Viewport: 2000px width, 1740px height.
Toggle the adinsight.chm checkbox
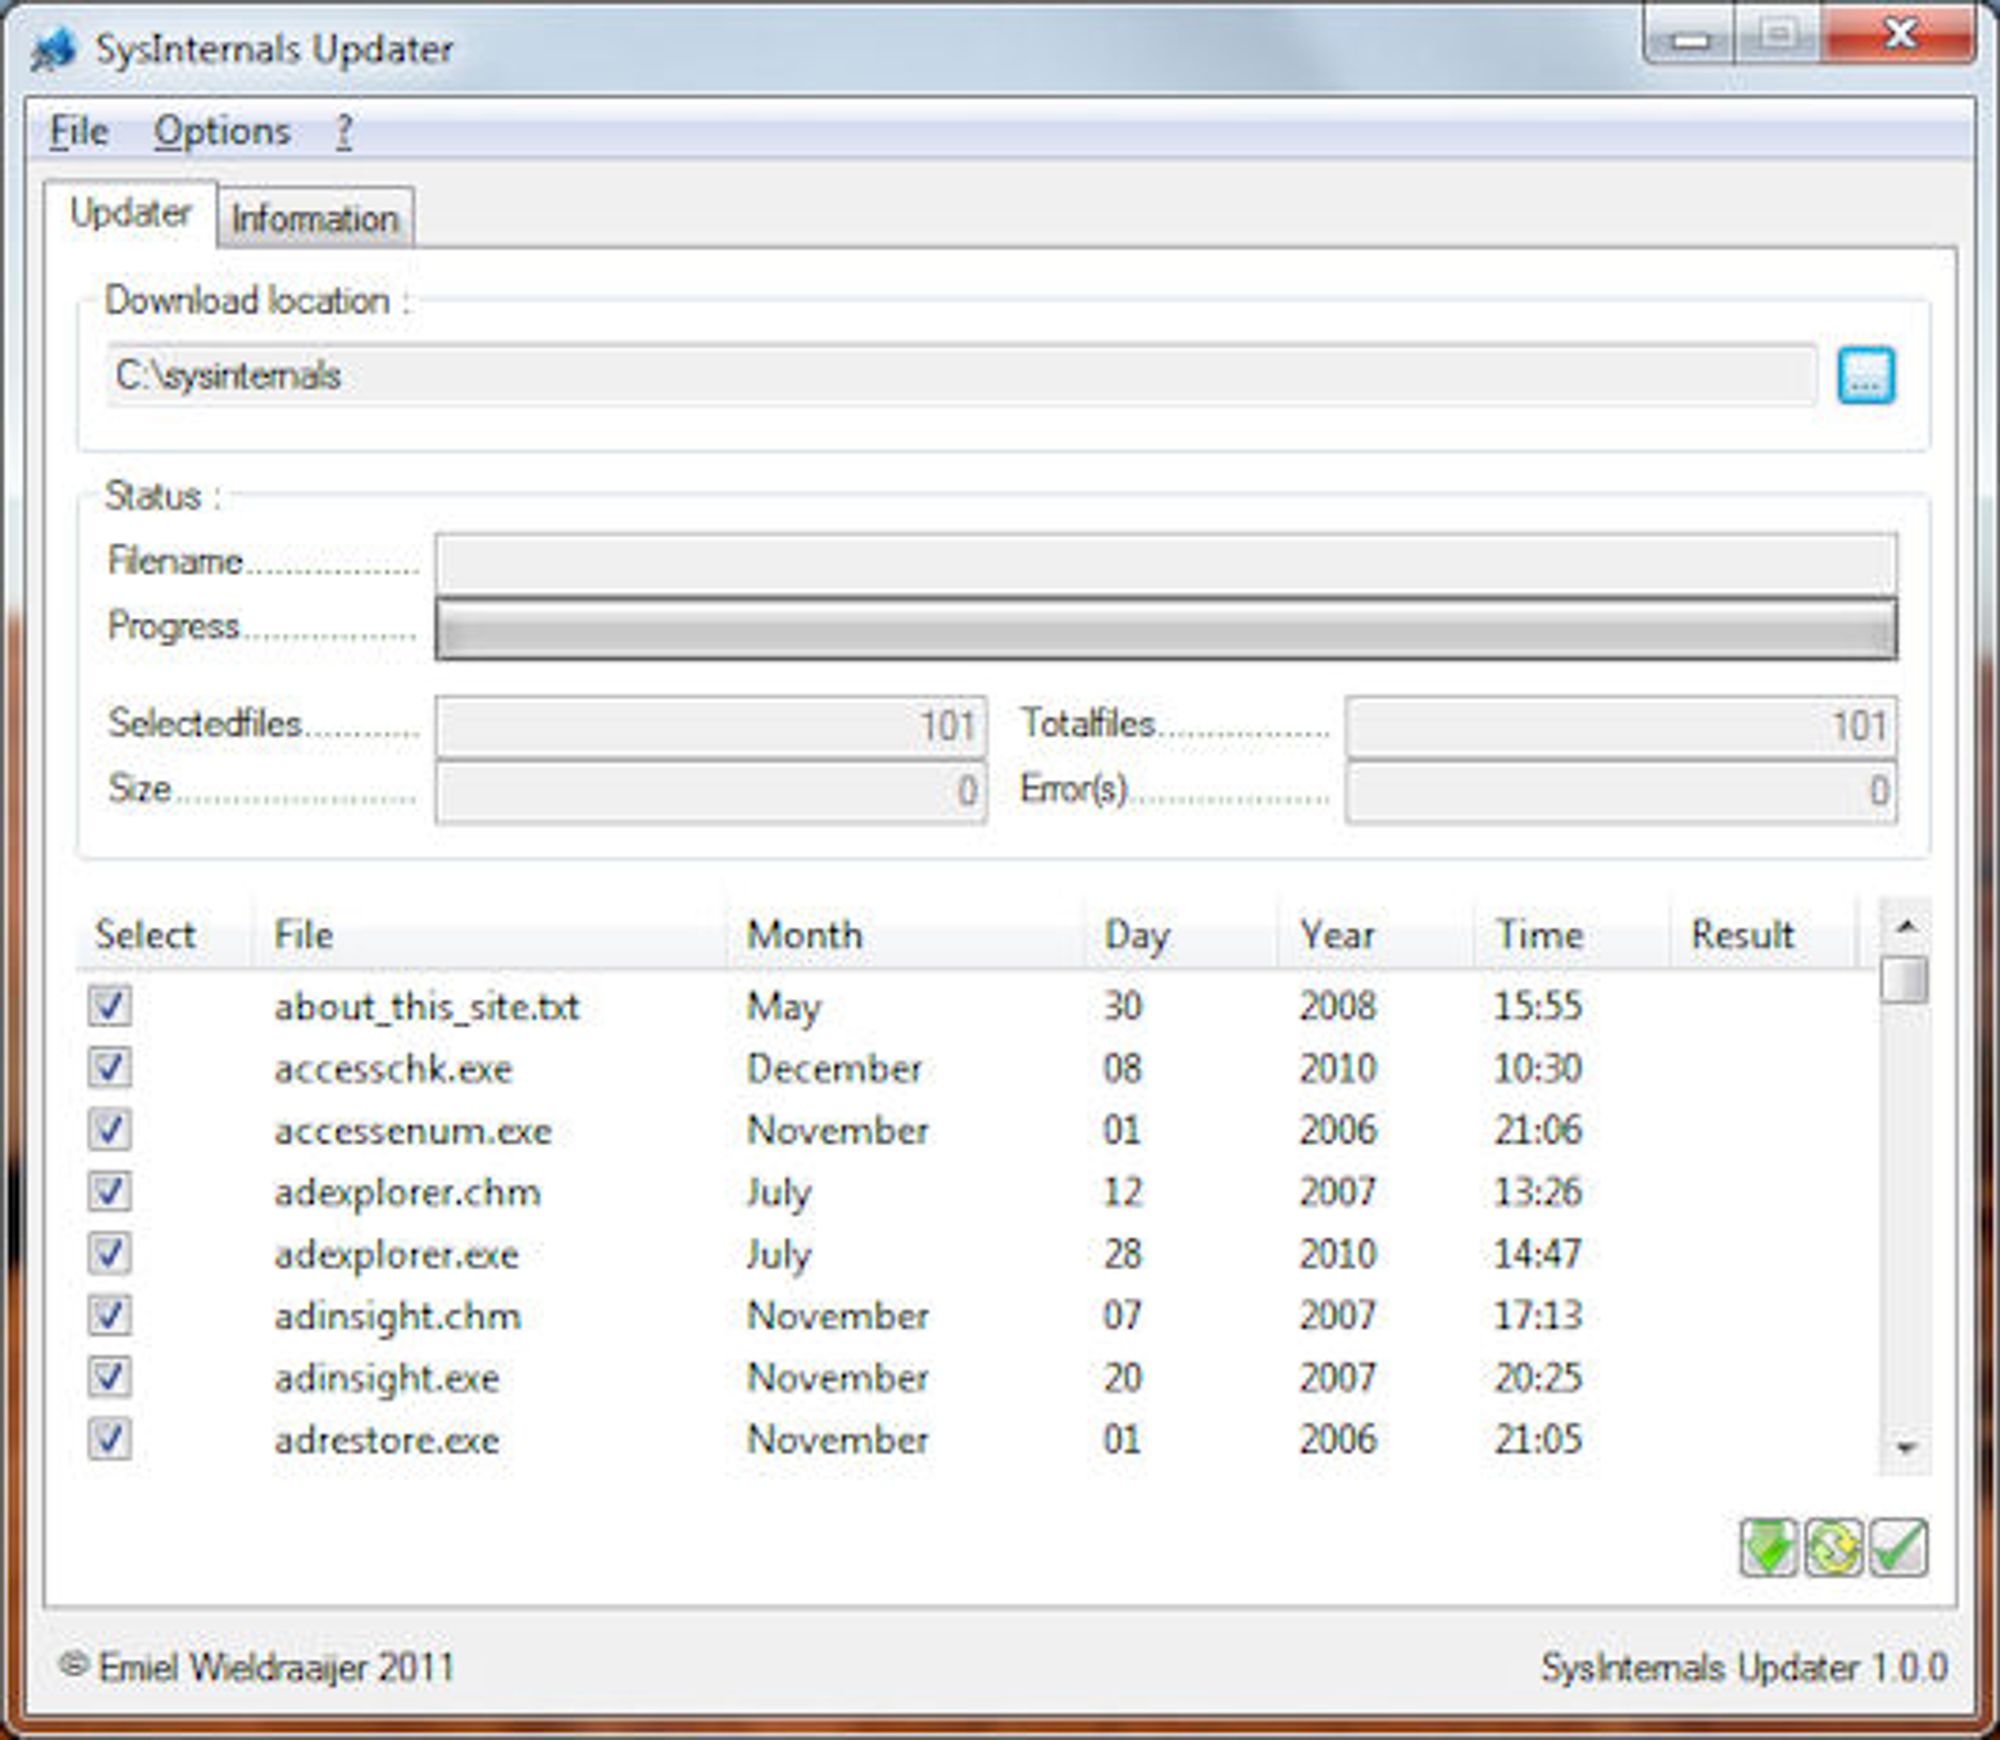[109, 1315]
